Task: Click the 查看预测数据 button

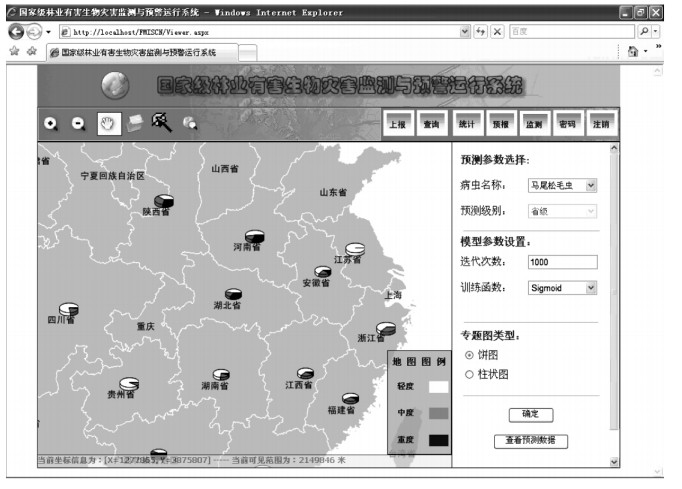Action: (530, 441)
